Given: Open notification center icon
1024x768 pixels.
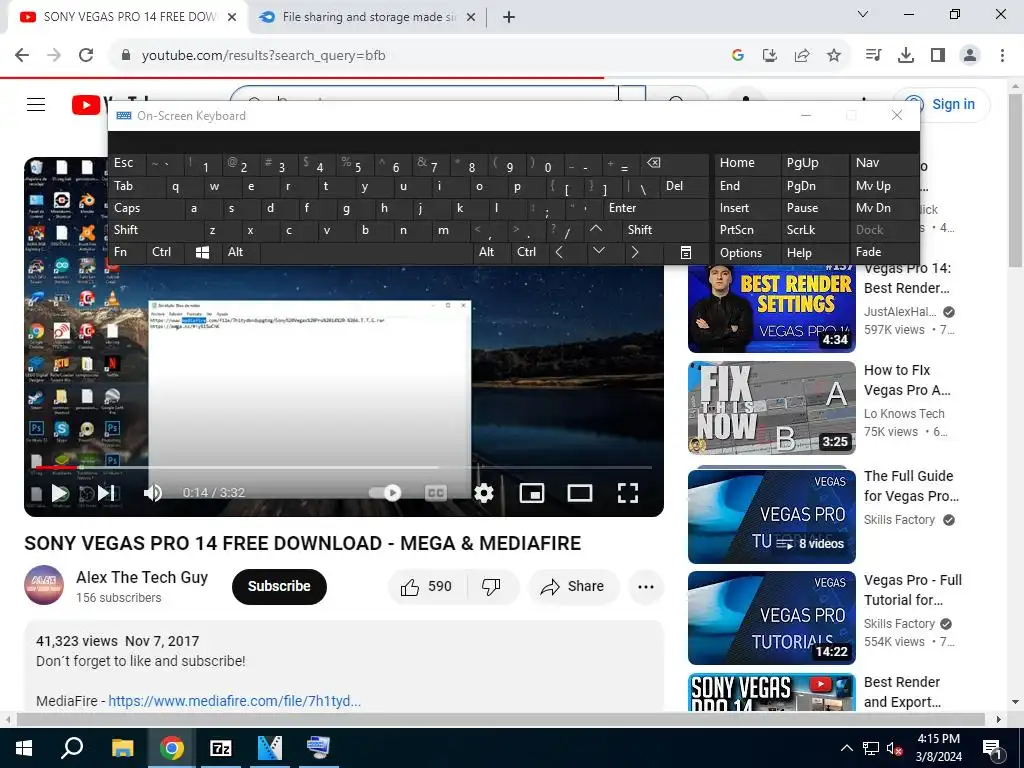Looking at the screenshot, I should [993, 748].
